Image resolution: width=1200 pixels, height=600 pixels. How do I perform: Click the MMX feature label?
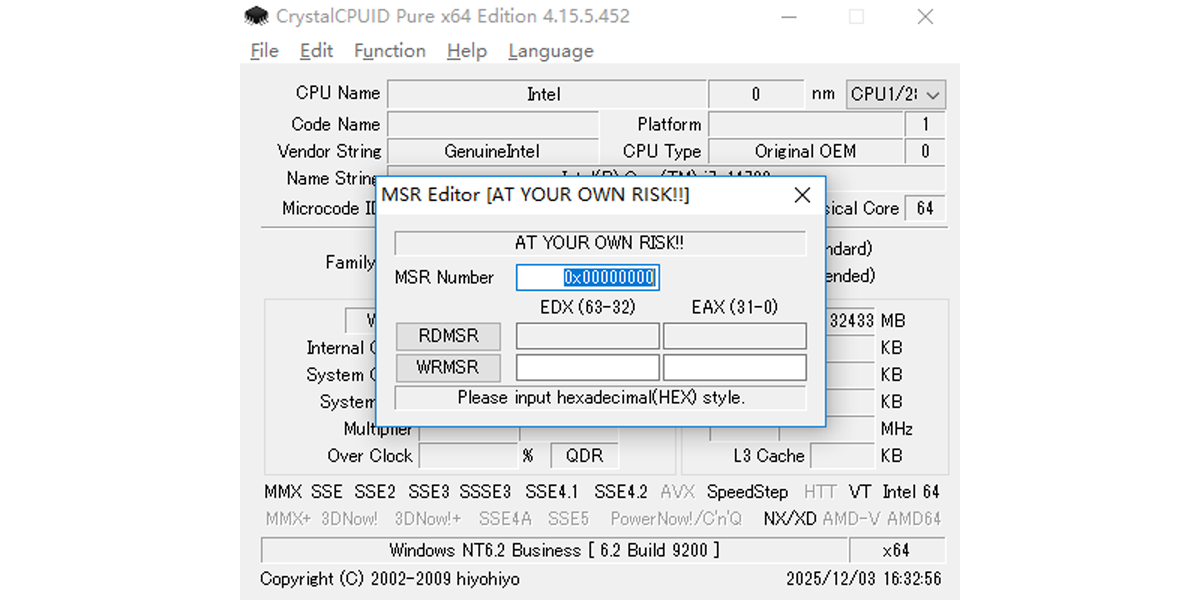(283, 492)
